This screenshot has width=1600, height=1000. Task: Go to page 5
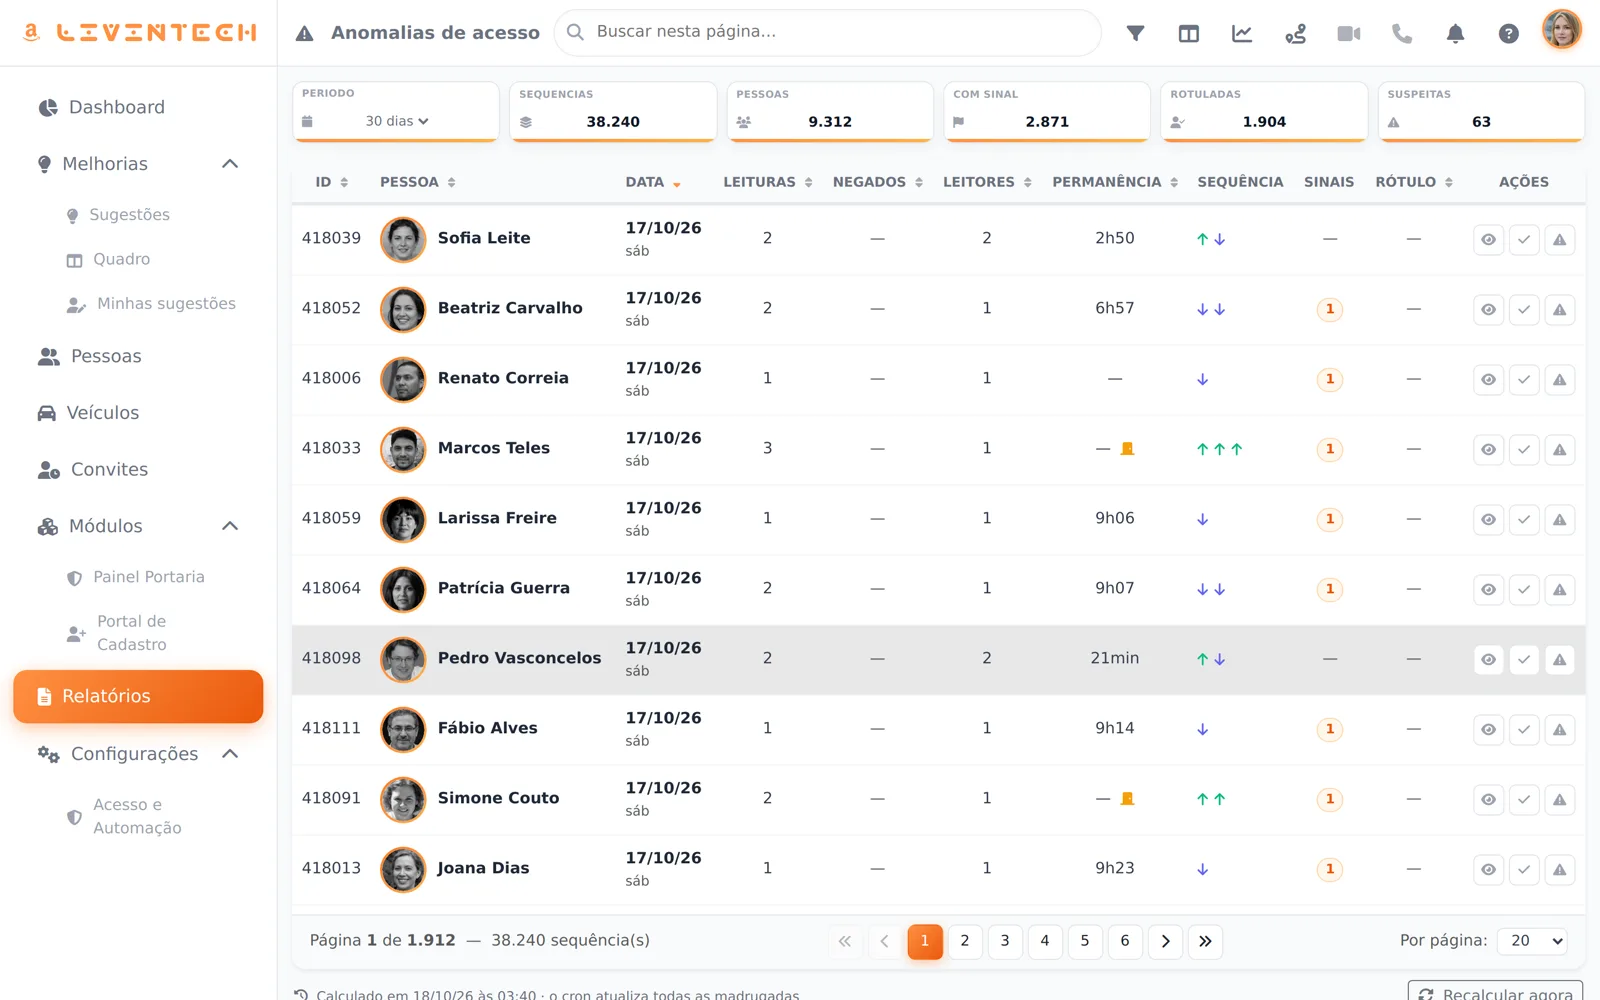1085,941
